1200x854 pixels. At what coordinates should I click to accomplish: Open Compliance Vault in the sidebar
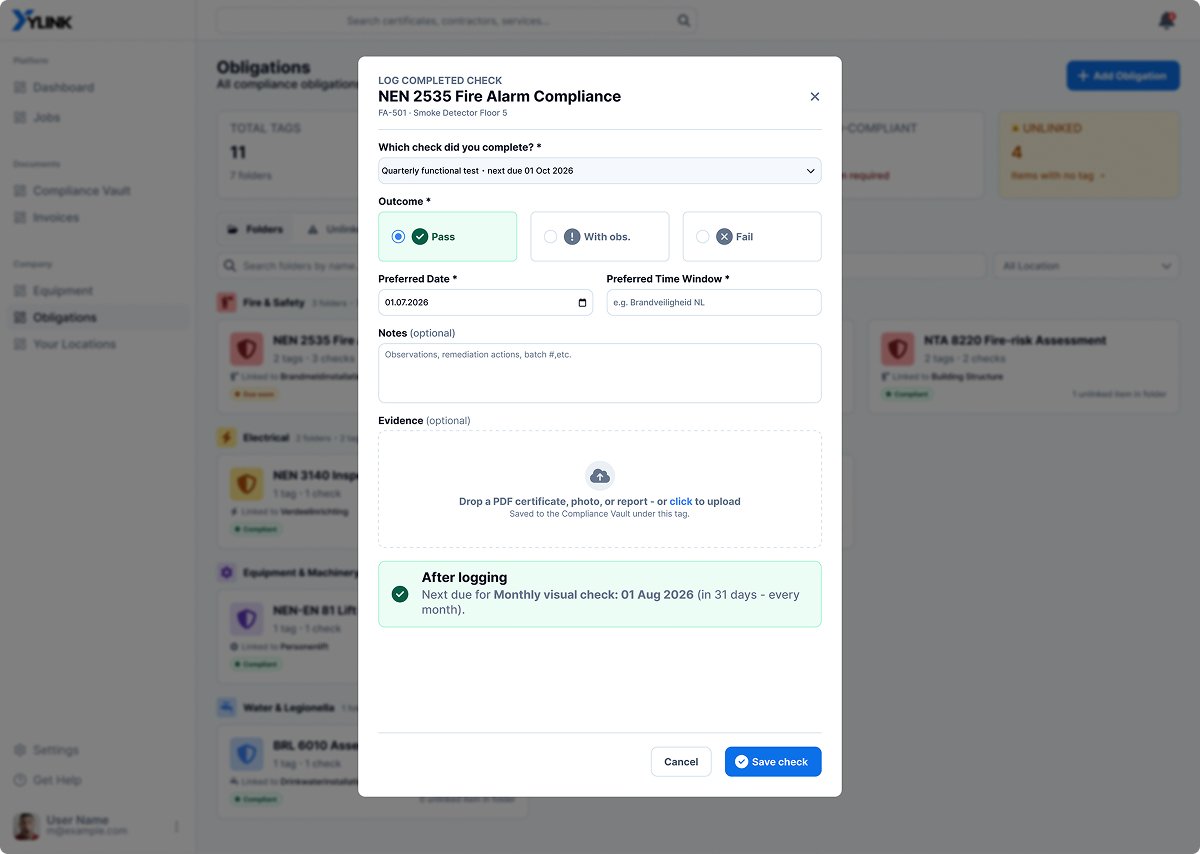[81, 191]
